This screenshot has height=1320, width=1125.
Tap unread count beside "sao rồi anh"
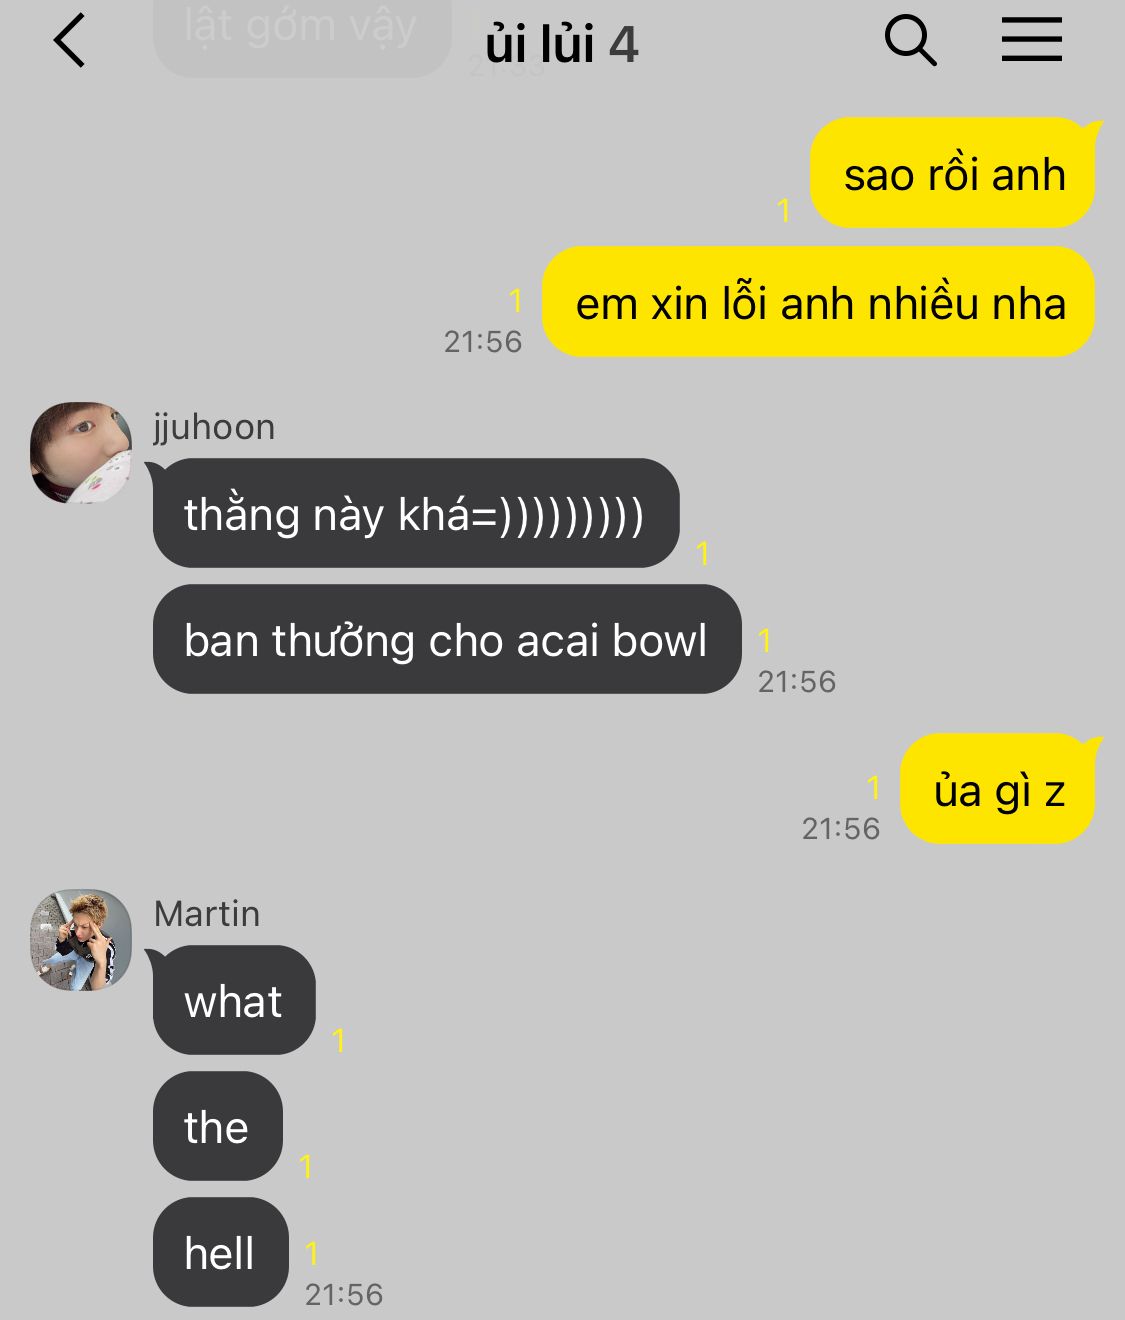[x=784, y=210]
